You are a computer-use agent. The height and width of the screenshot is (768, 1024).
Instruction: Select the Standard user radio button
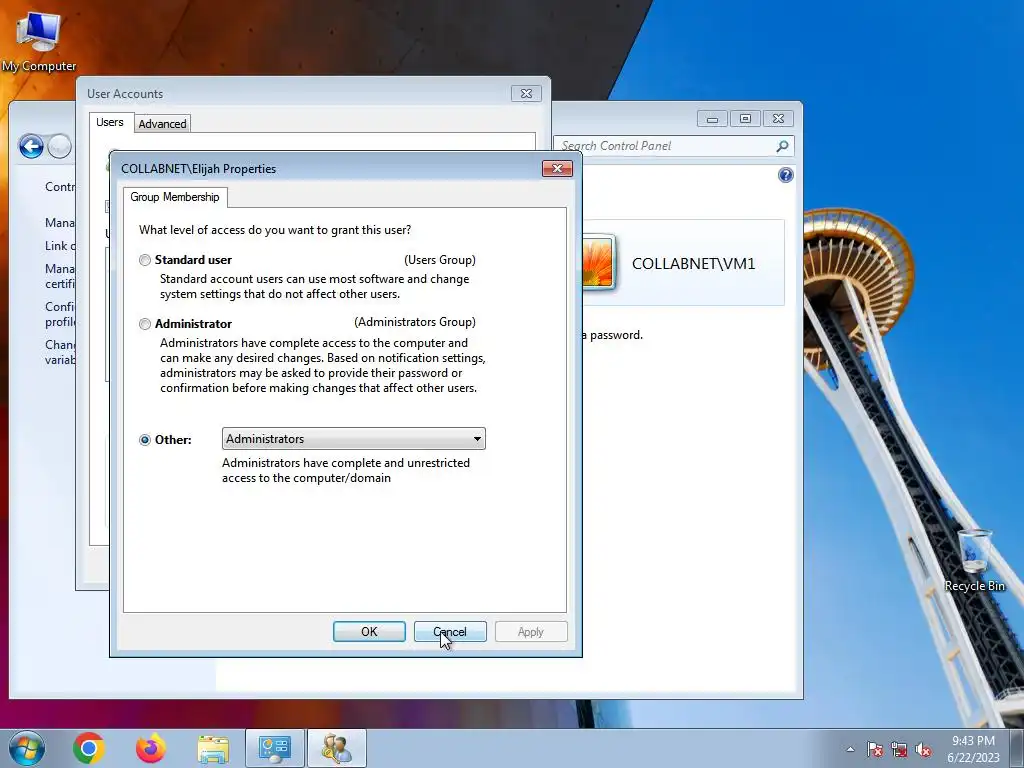click(x=145, y=261)
